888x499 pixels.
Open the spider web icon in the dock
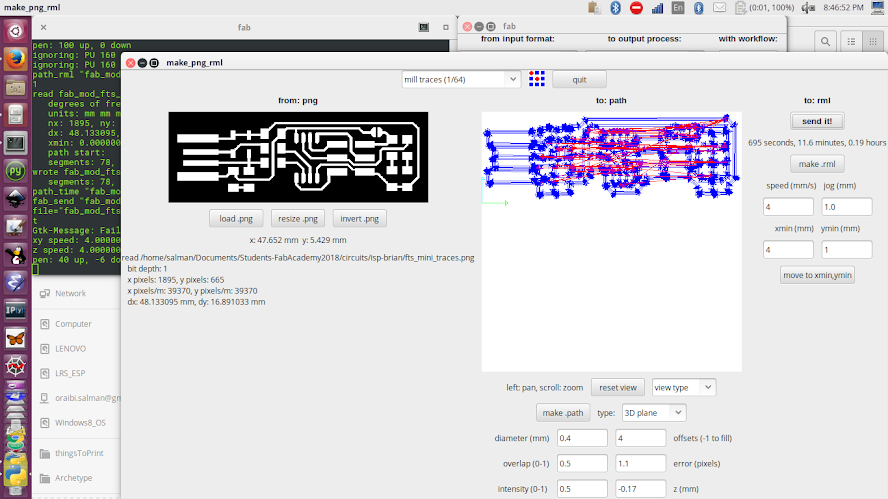(15, 366)
